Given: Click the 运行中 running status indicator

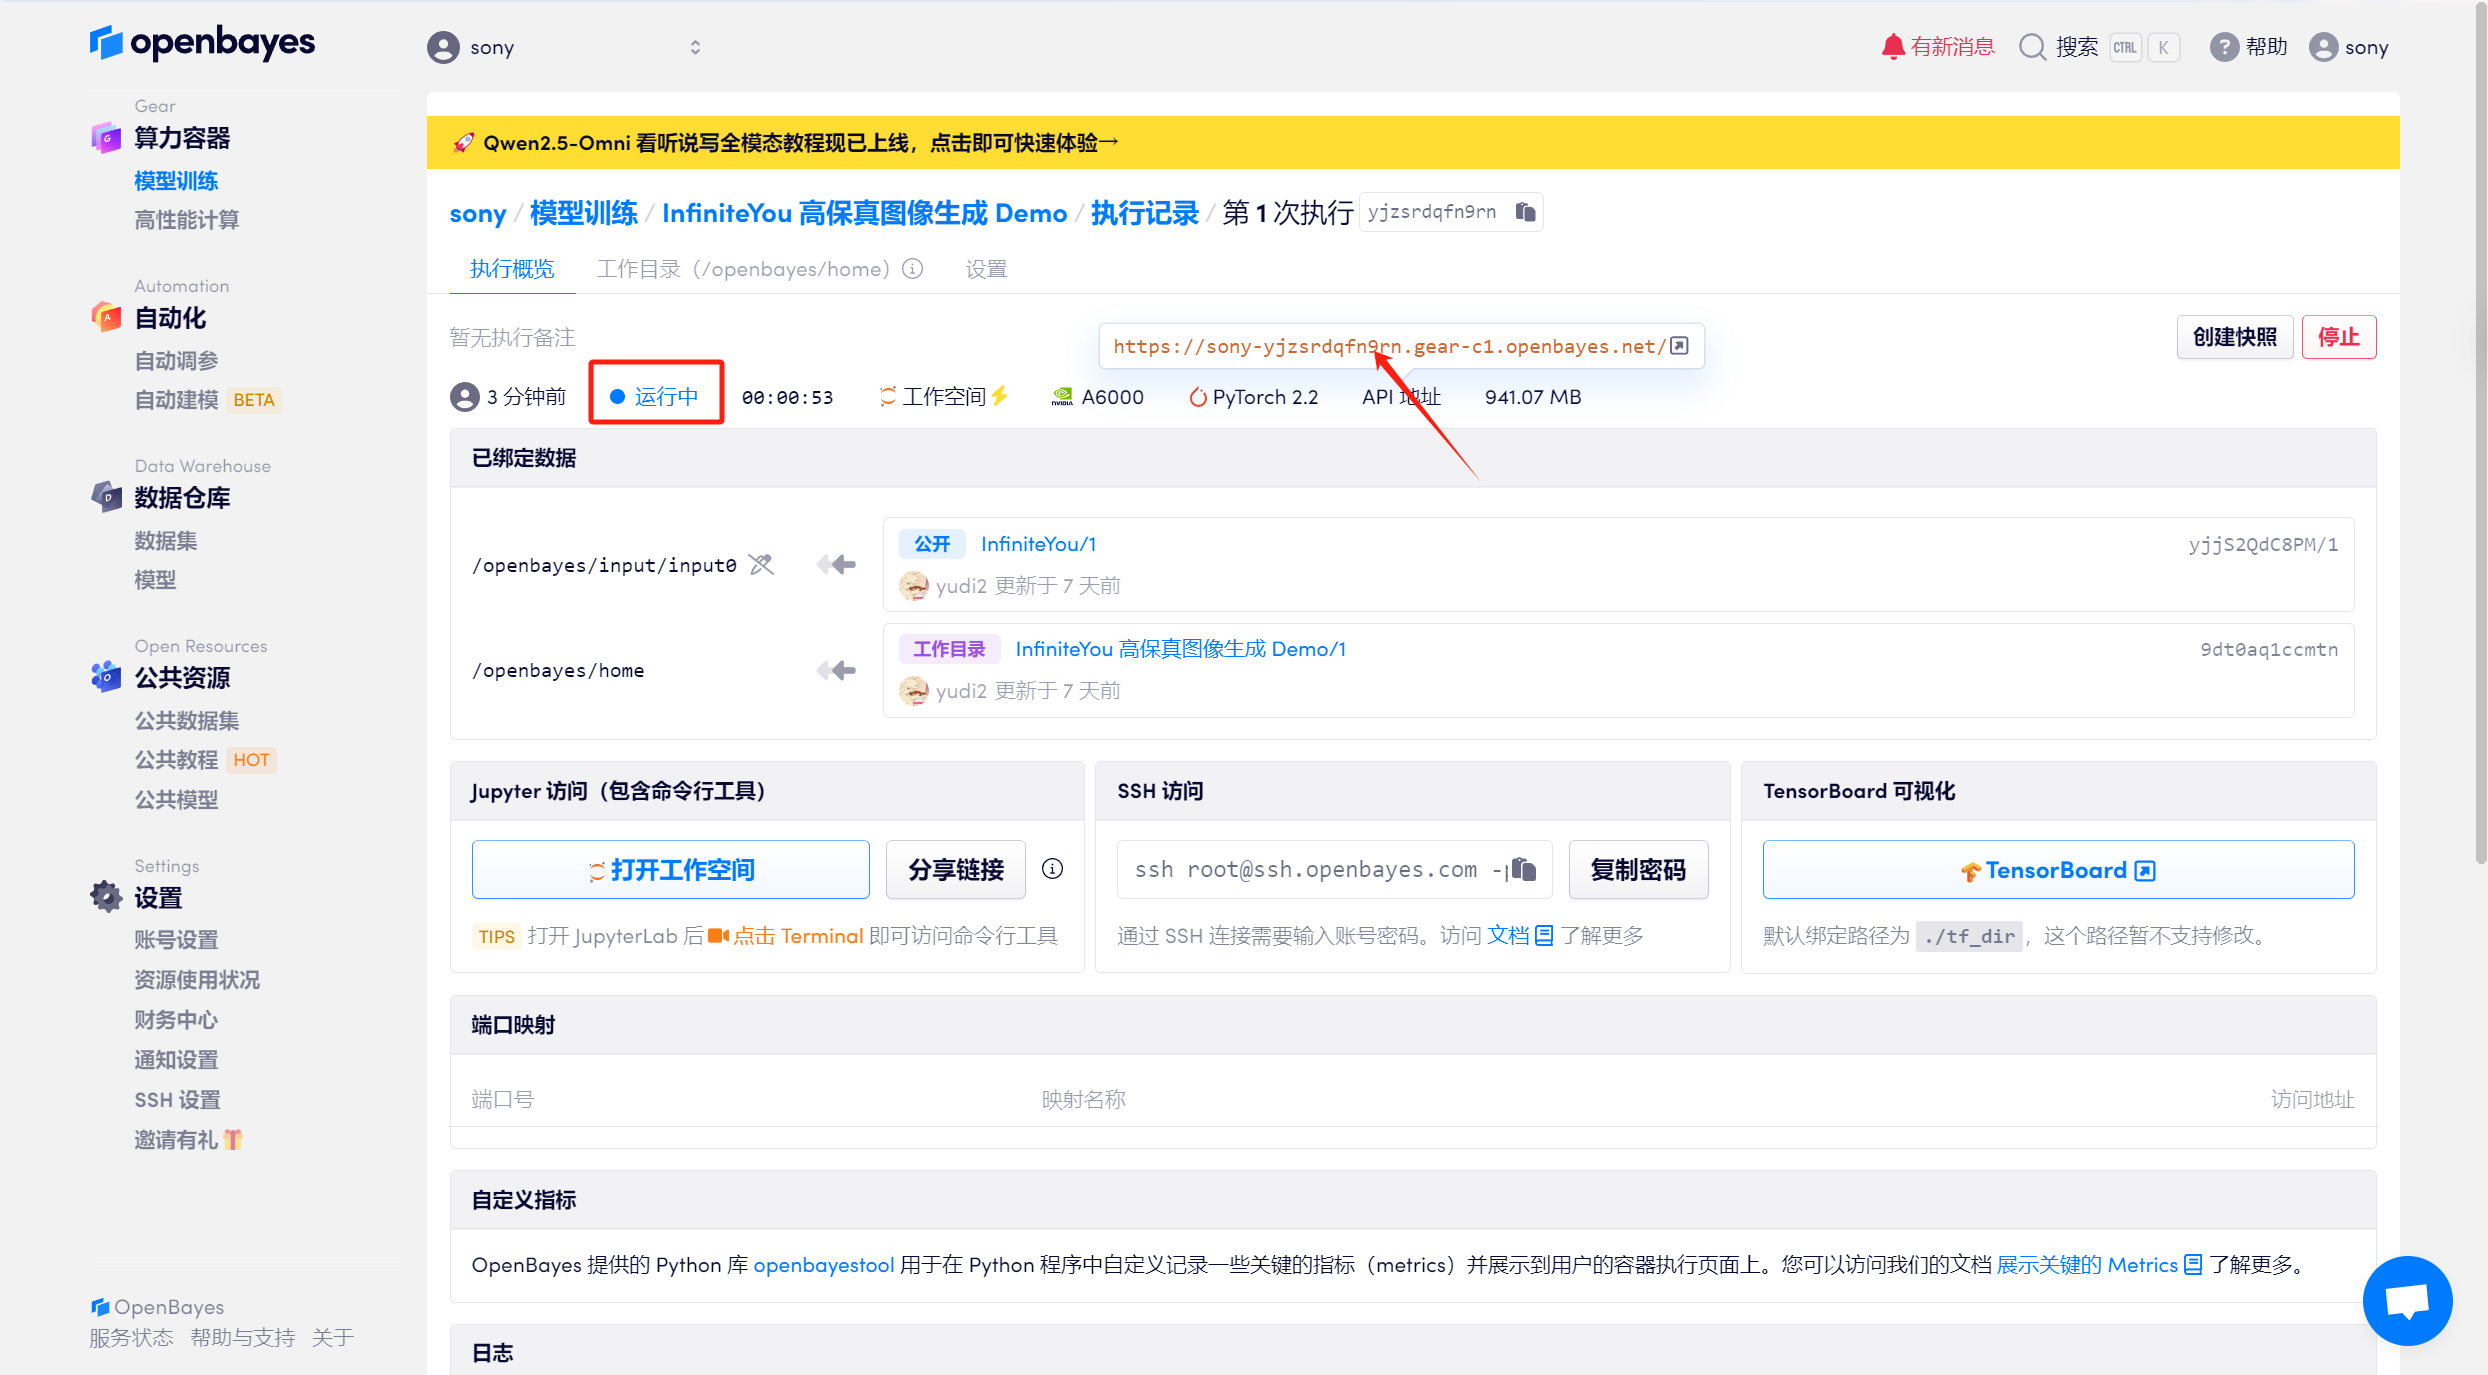Looking at the screenshot, I should pyautogui.click(x=656, y=397).
